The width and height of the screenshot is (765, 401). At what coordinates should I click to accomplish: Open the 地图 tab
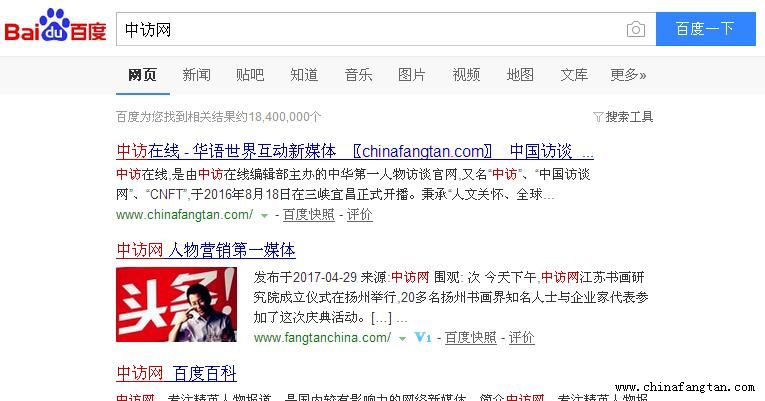coord(520,75)
